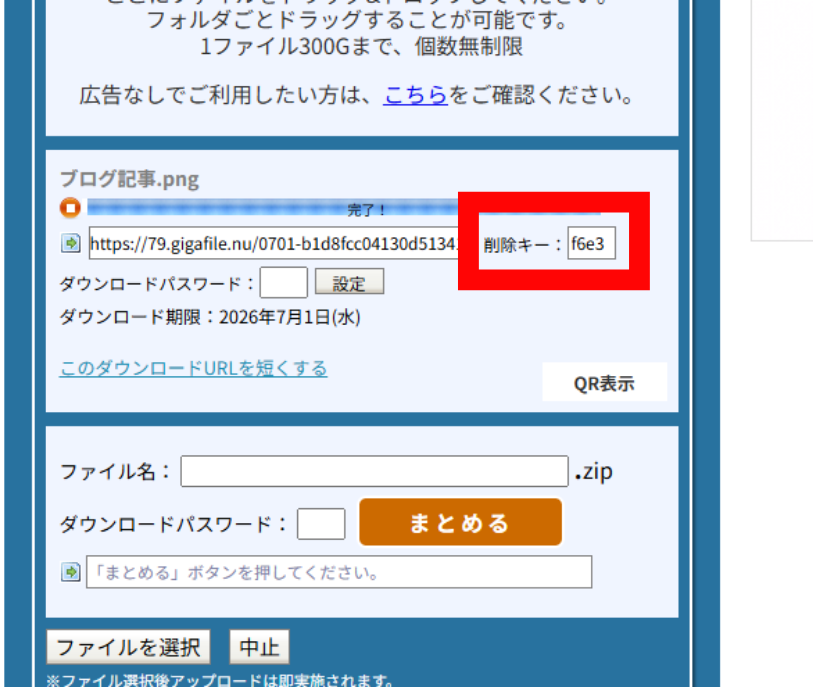814x687 pixels.
Task: Choose files with ファイルを選択 button
Action: tap(128, 647)
